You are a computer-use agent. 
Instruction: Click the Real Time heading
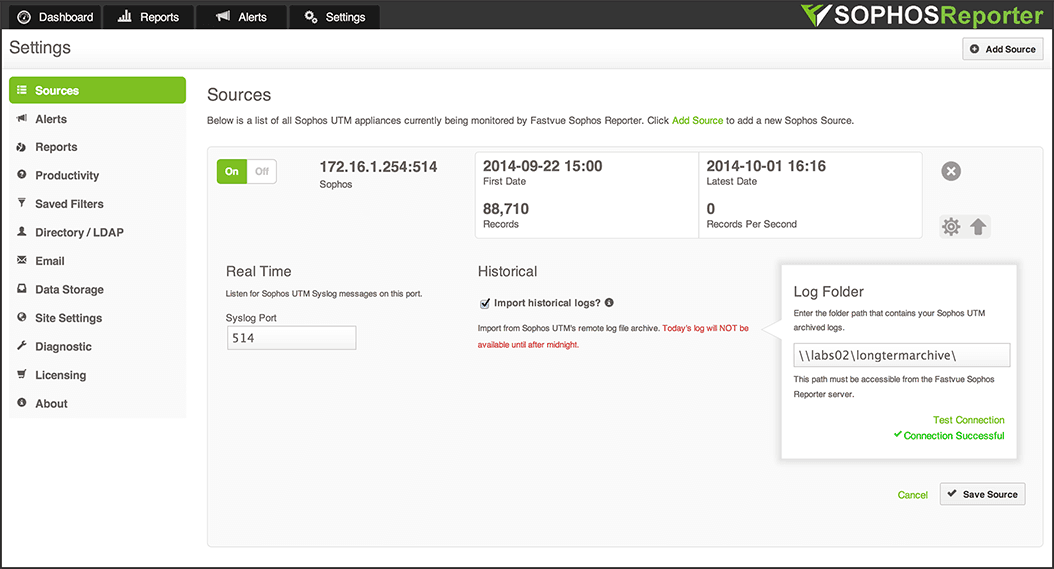pos(259,272)
